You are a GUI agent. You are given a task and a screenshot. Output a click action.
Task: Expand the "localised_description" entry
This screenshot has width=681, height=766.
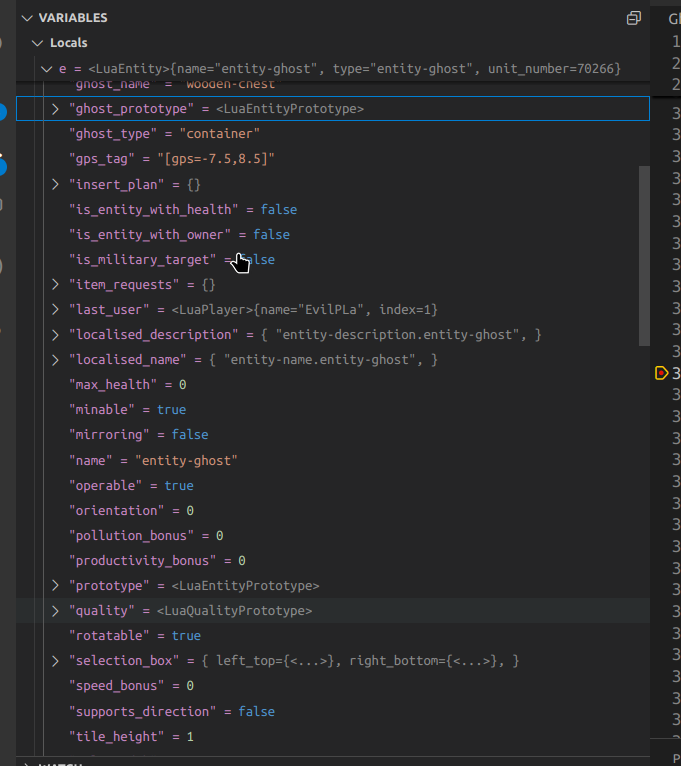(x=55, y=335)
